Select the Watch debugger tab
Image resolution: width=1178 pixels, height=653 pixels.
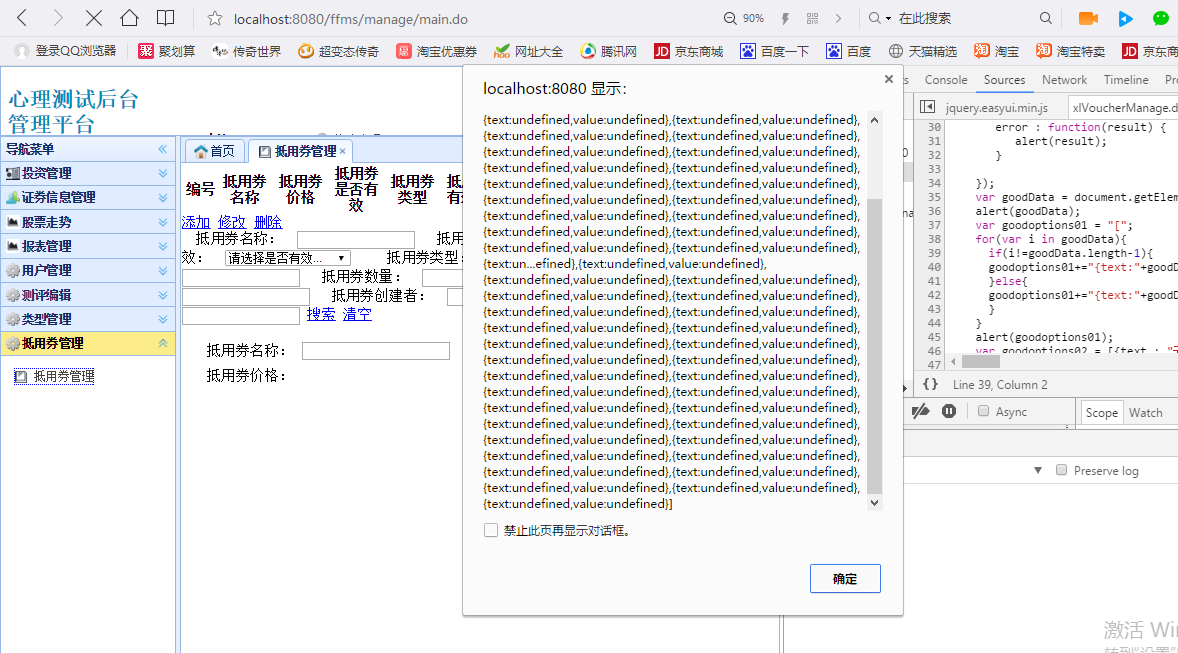[x=1146, y=413]
